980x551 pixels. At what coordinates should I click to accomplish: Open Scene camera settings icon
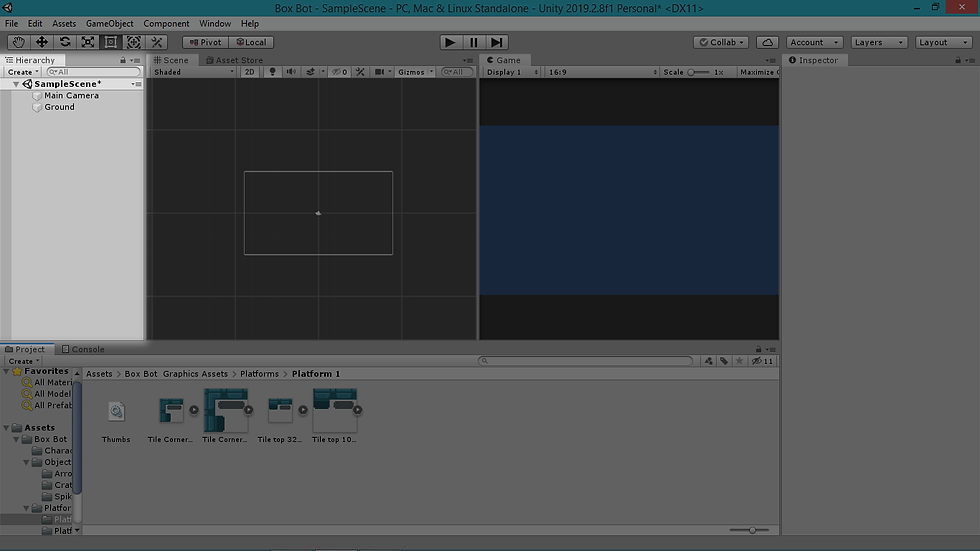click(x=379, y=72)
